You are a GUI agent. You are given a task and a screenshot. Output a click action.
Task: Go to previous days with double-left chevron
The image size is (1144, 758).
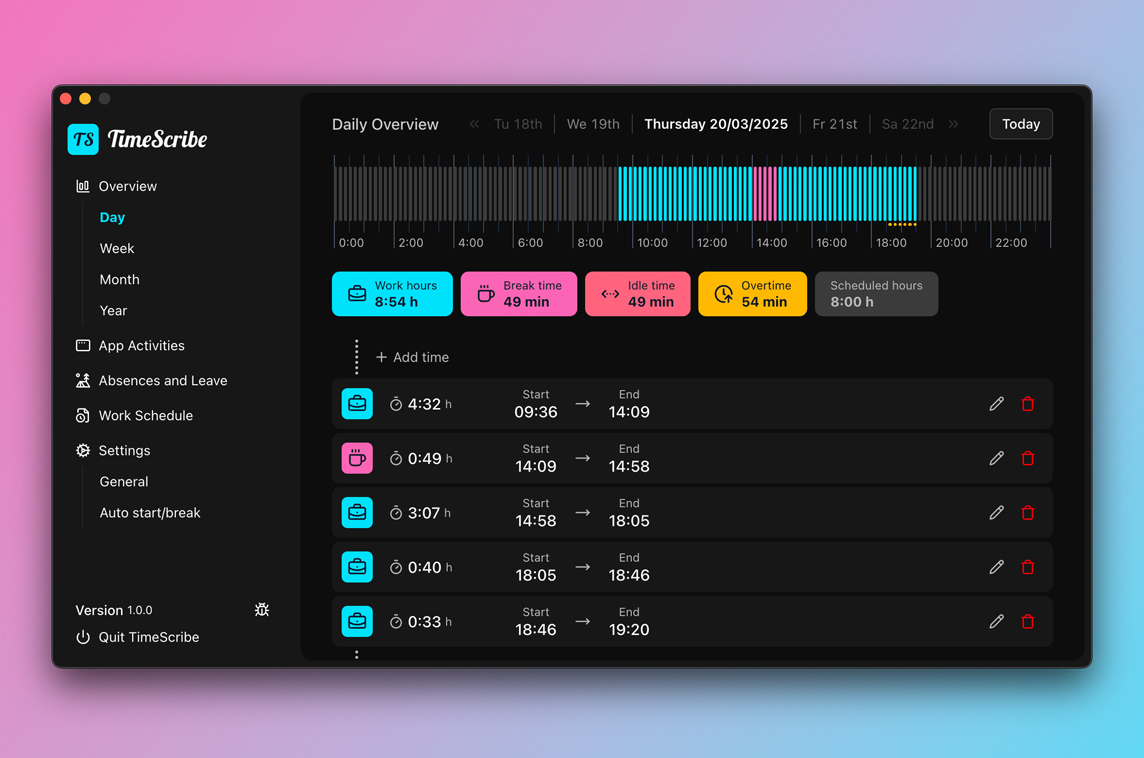coord(474,124)
